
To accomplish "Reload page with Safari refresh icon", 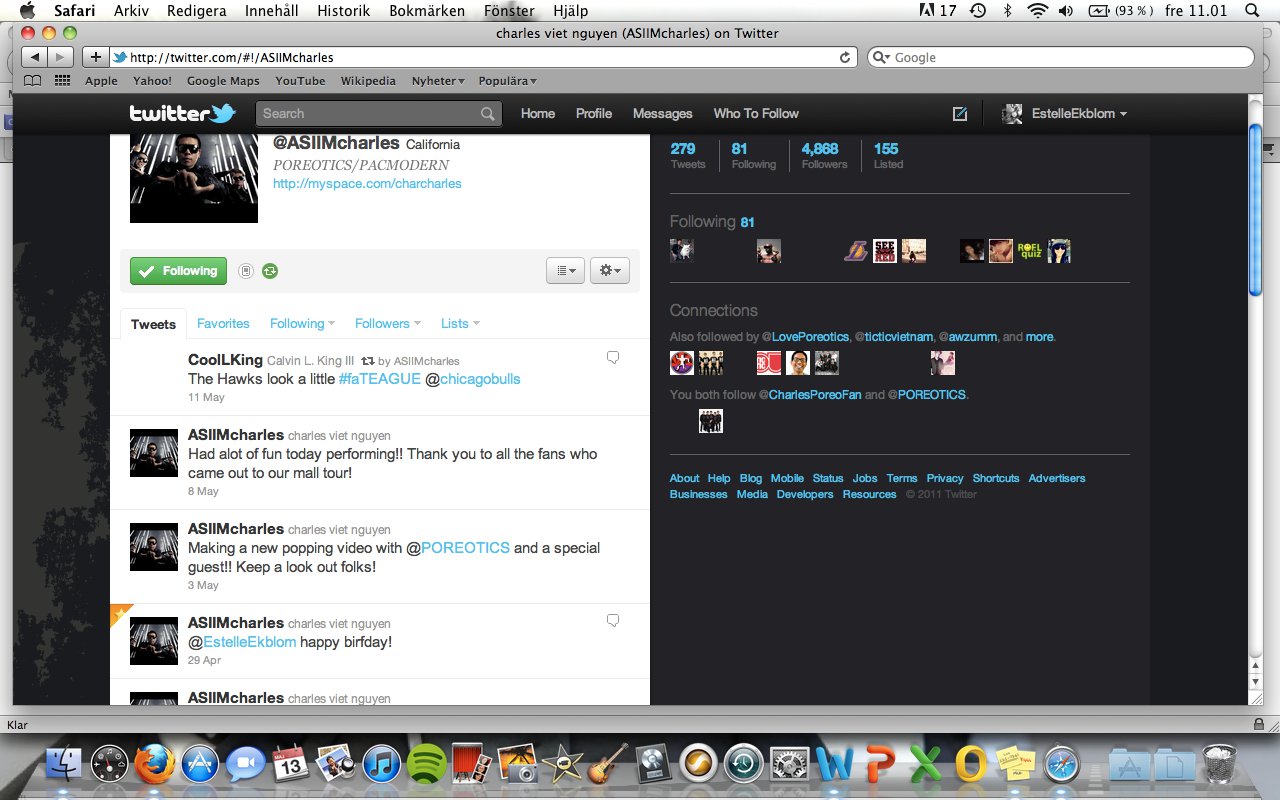I will tap(845, 58).
